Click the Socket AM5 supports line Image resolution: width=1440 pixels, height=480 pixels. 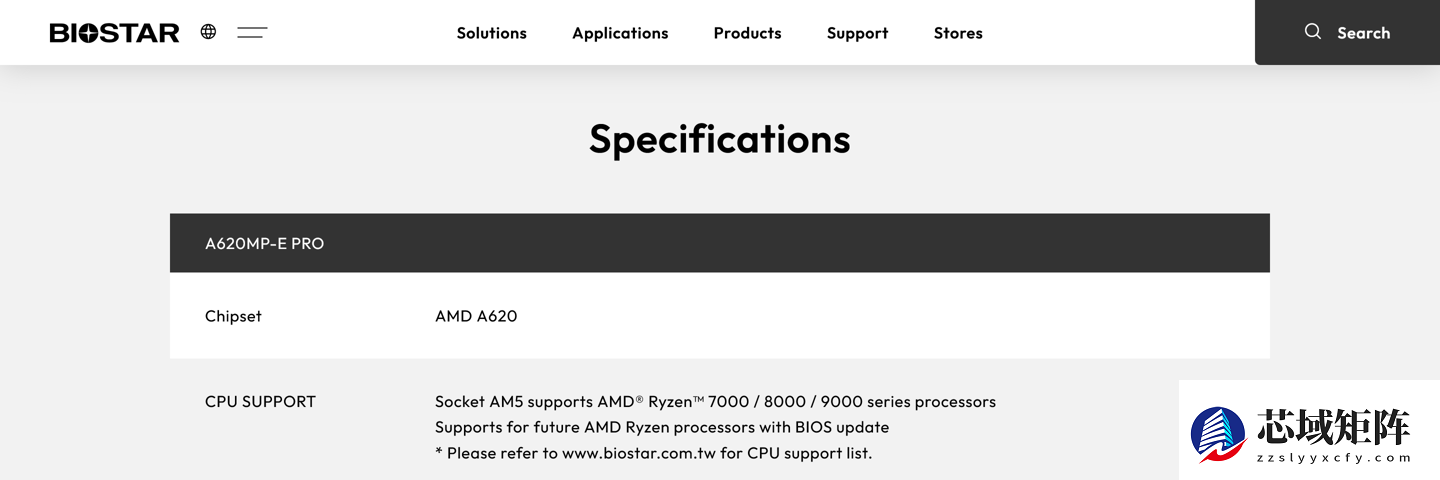pyautogui.click(x=715, y=402)
